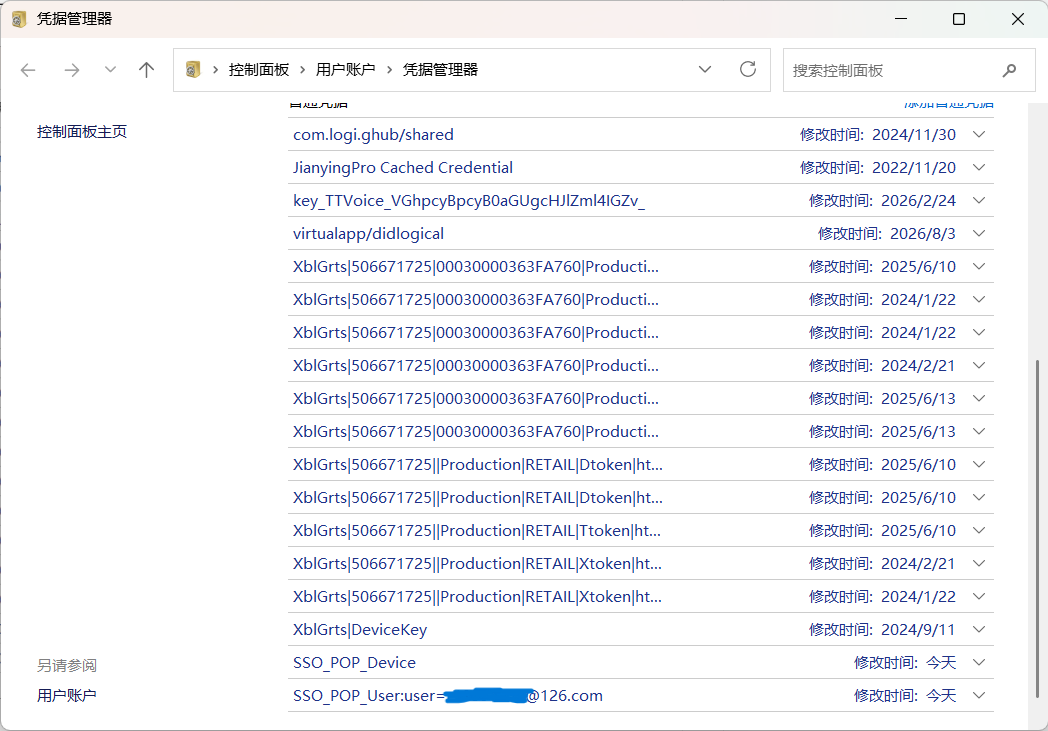1048x731 pixels.
Task: Click the date 修改时间: 2026/8/3
Action: (x=887, y=234)
